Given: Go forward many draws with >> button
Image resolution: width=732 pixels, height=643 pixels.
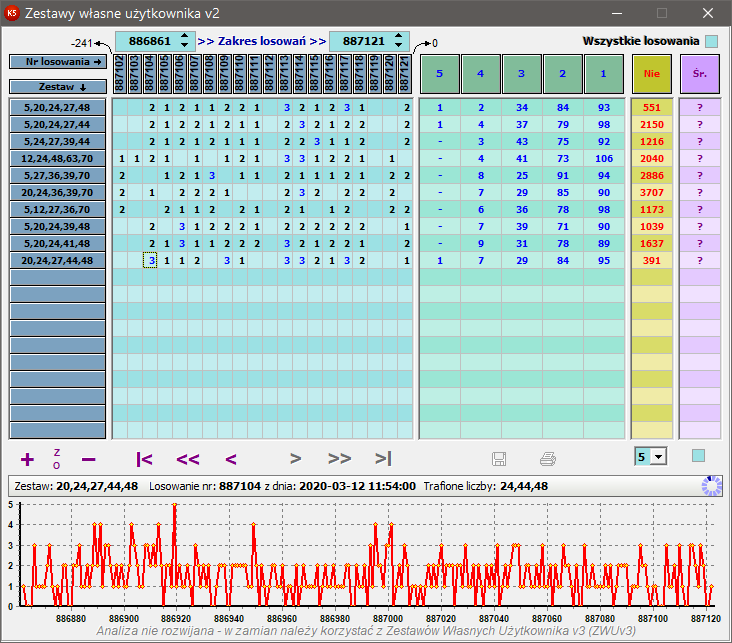Looking at the screenshot, I should (x=339, y=459).
